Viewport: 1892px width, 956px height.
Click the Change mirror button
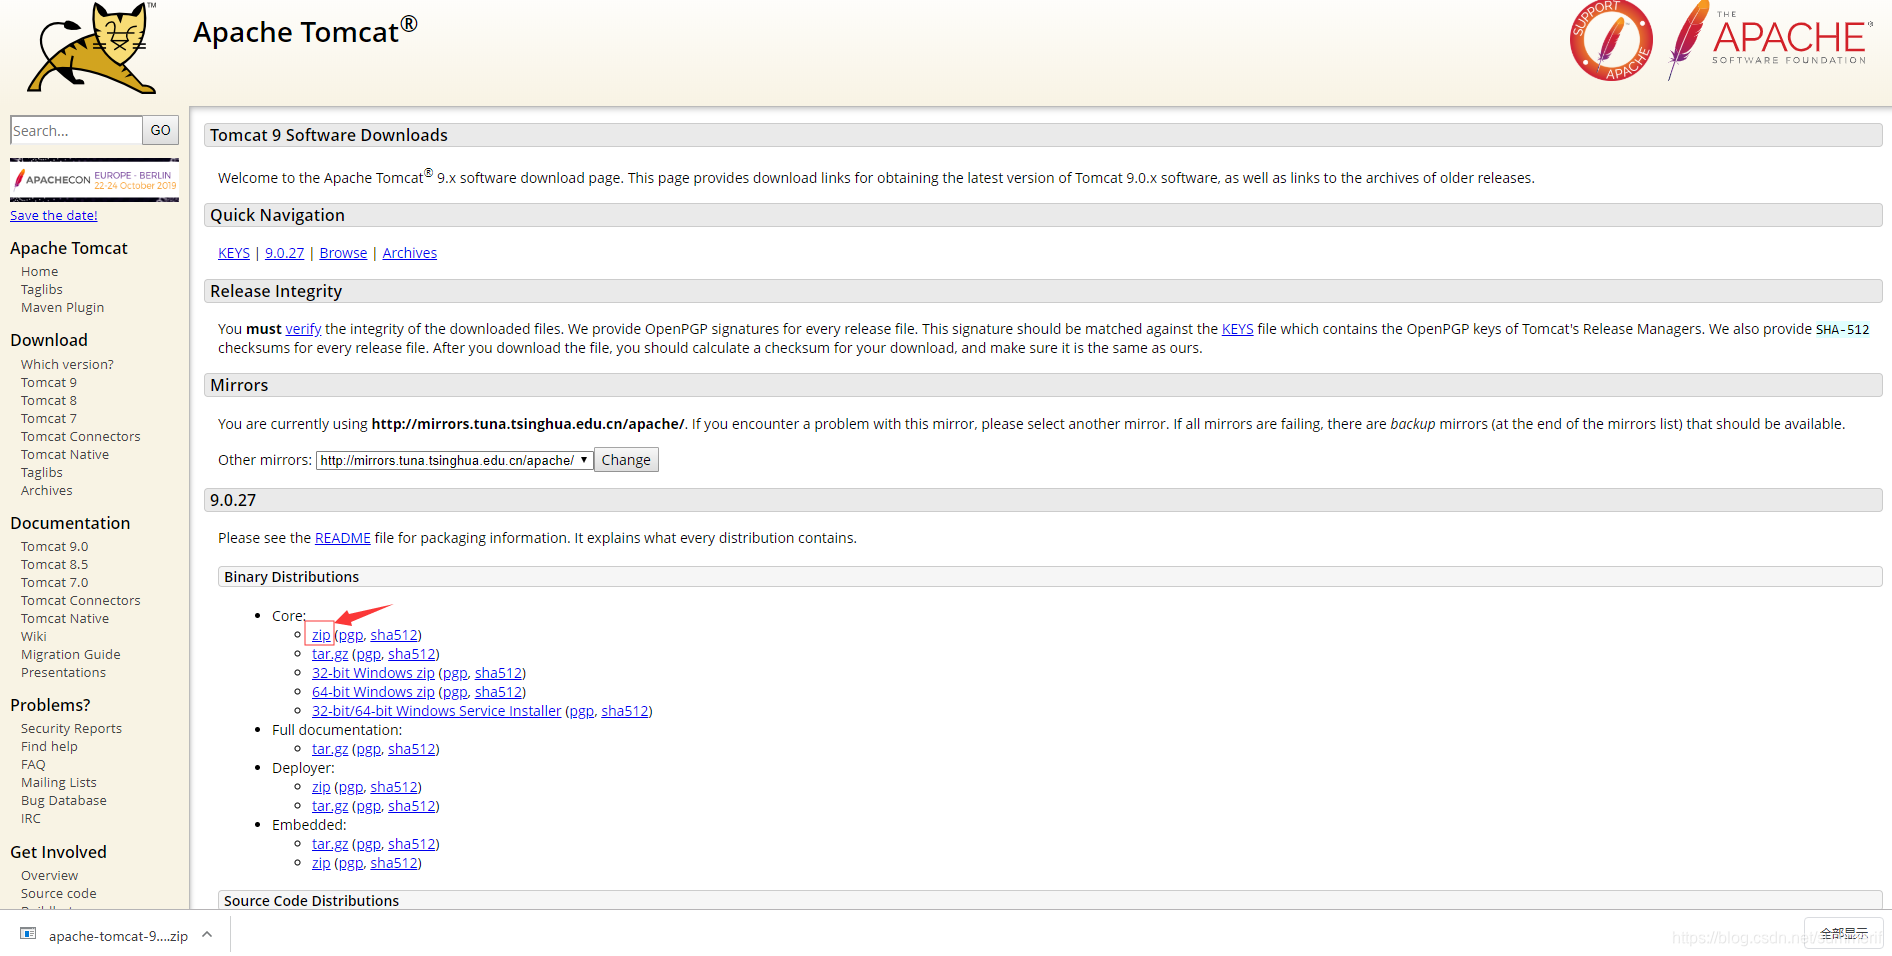point(626,460)
